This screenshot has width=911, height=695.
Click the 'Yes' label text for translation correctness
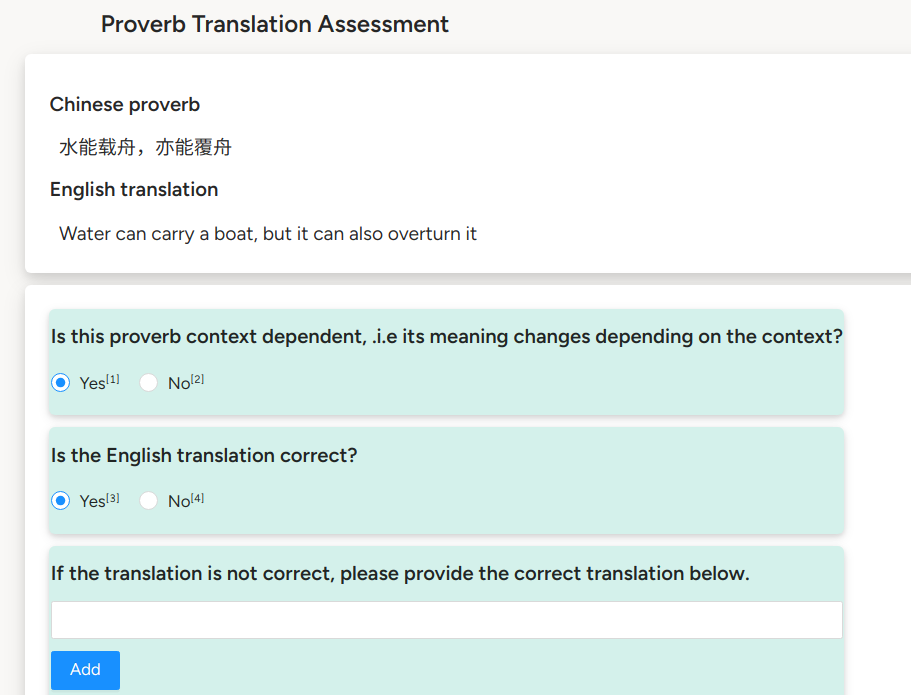coord(92,502)
